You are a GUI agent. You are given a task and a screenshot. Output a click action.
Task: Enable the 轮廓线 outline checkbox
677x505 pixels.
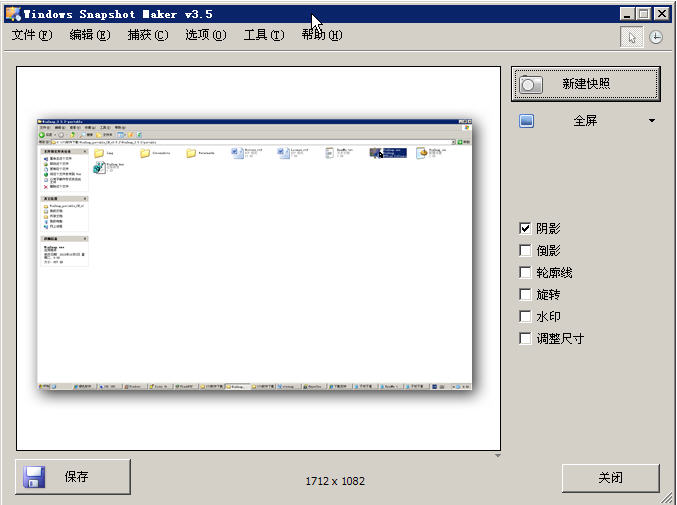525,272
